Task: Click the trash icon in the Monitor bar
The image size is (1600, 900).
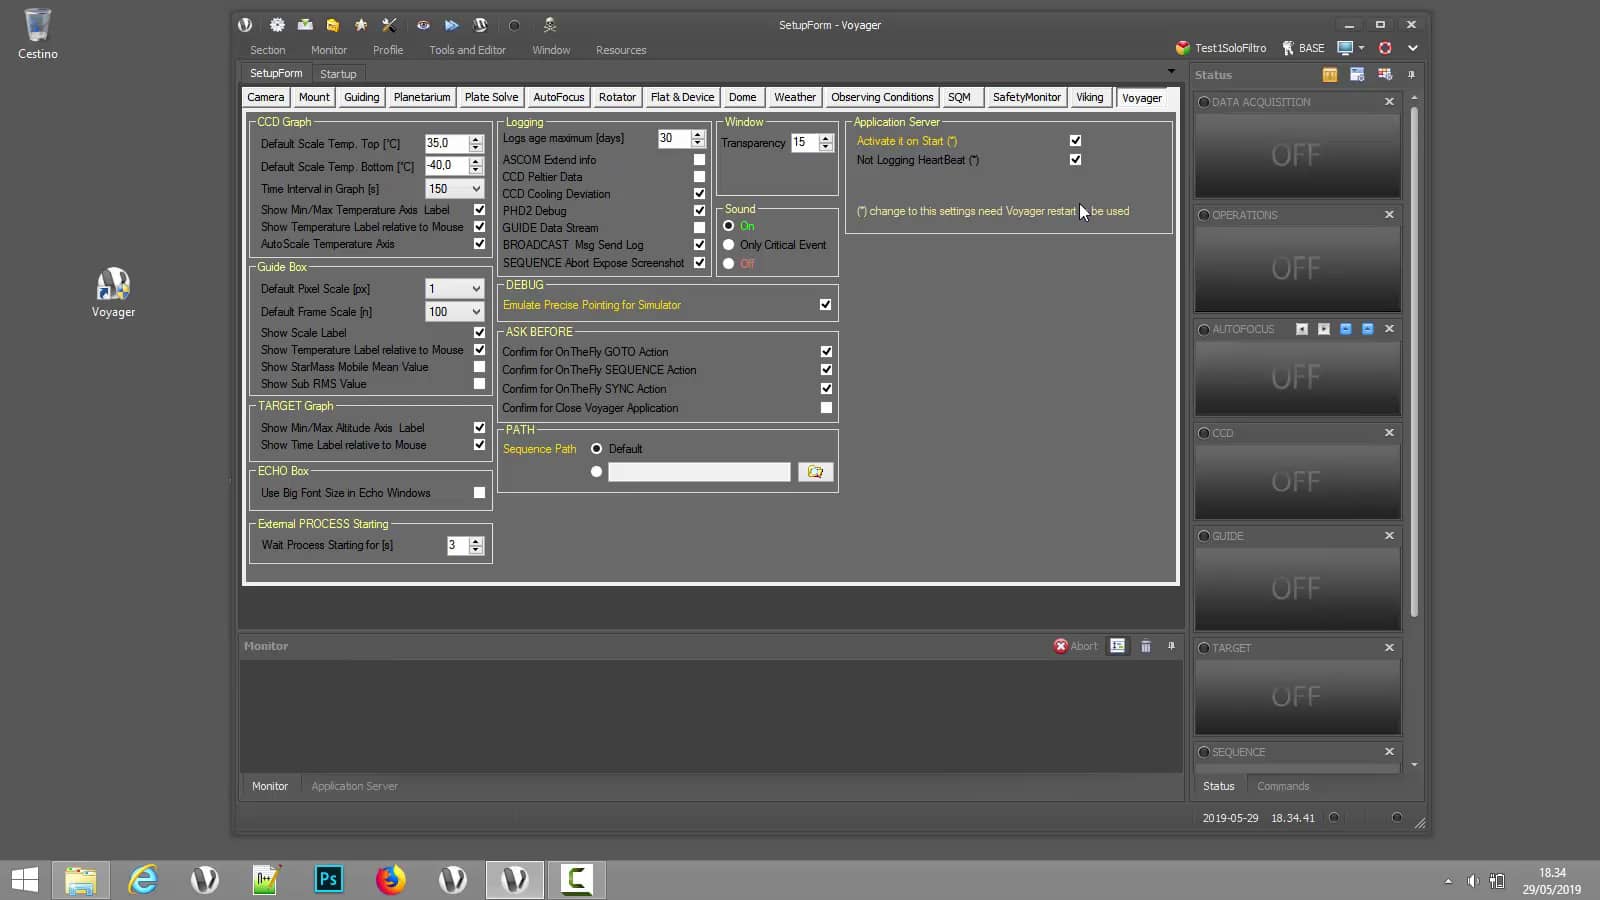Action: tap(1146, 646)
